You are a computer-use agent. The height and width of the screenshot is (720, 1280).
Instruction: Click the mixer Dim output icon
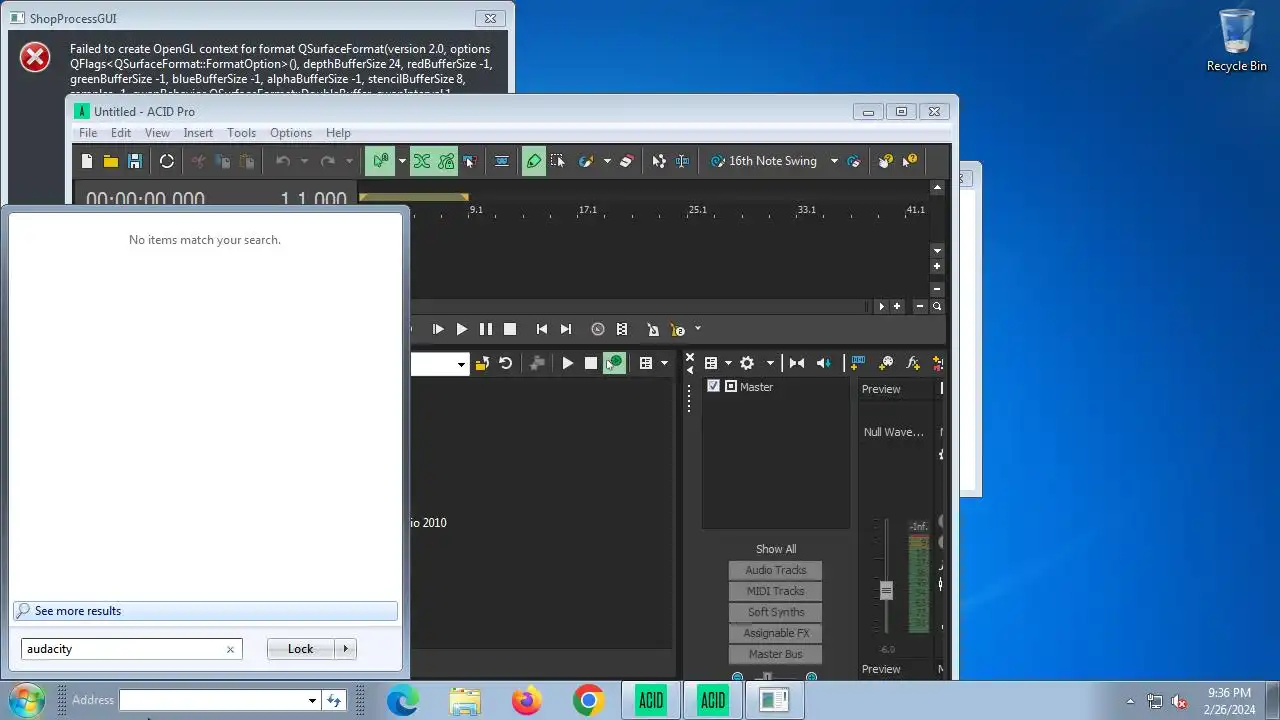(x=823, y=363)
